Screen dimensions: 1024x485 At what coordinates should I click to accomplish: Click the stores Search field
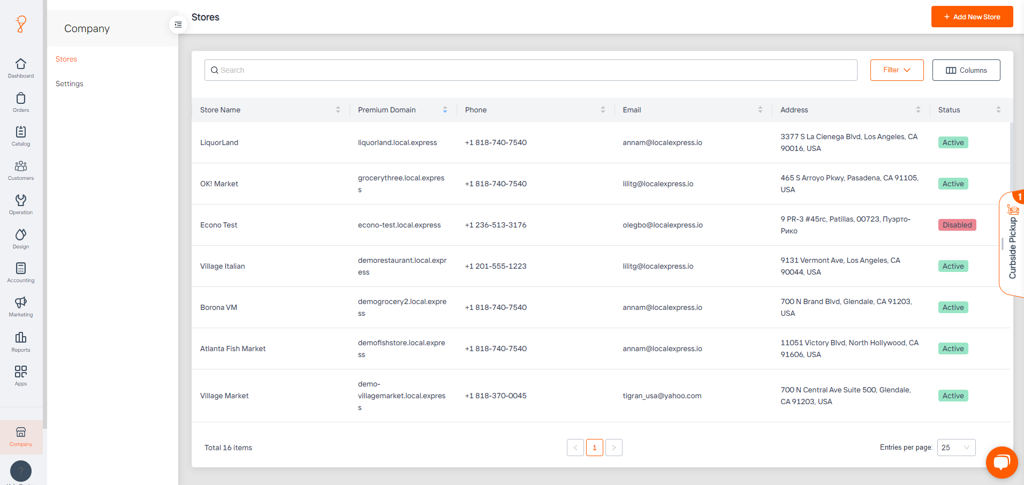[x=530, y=70]
